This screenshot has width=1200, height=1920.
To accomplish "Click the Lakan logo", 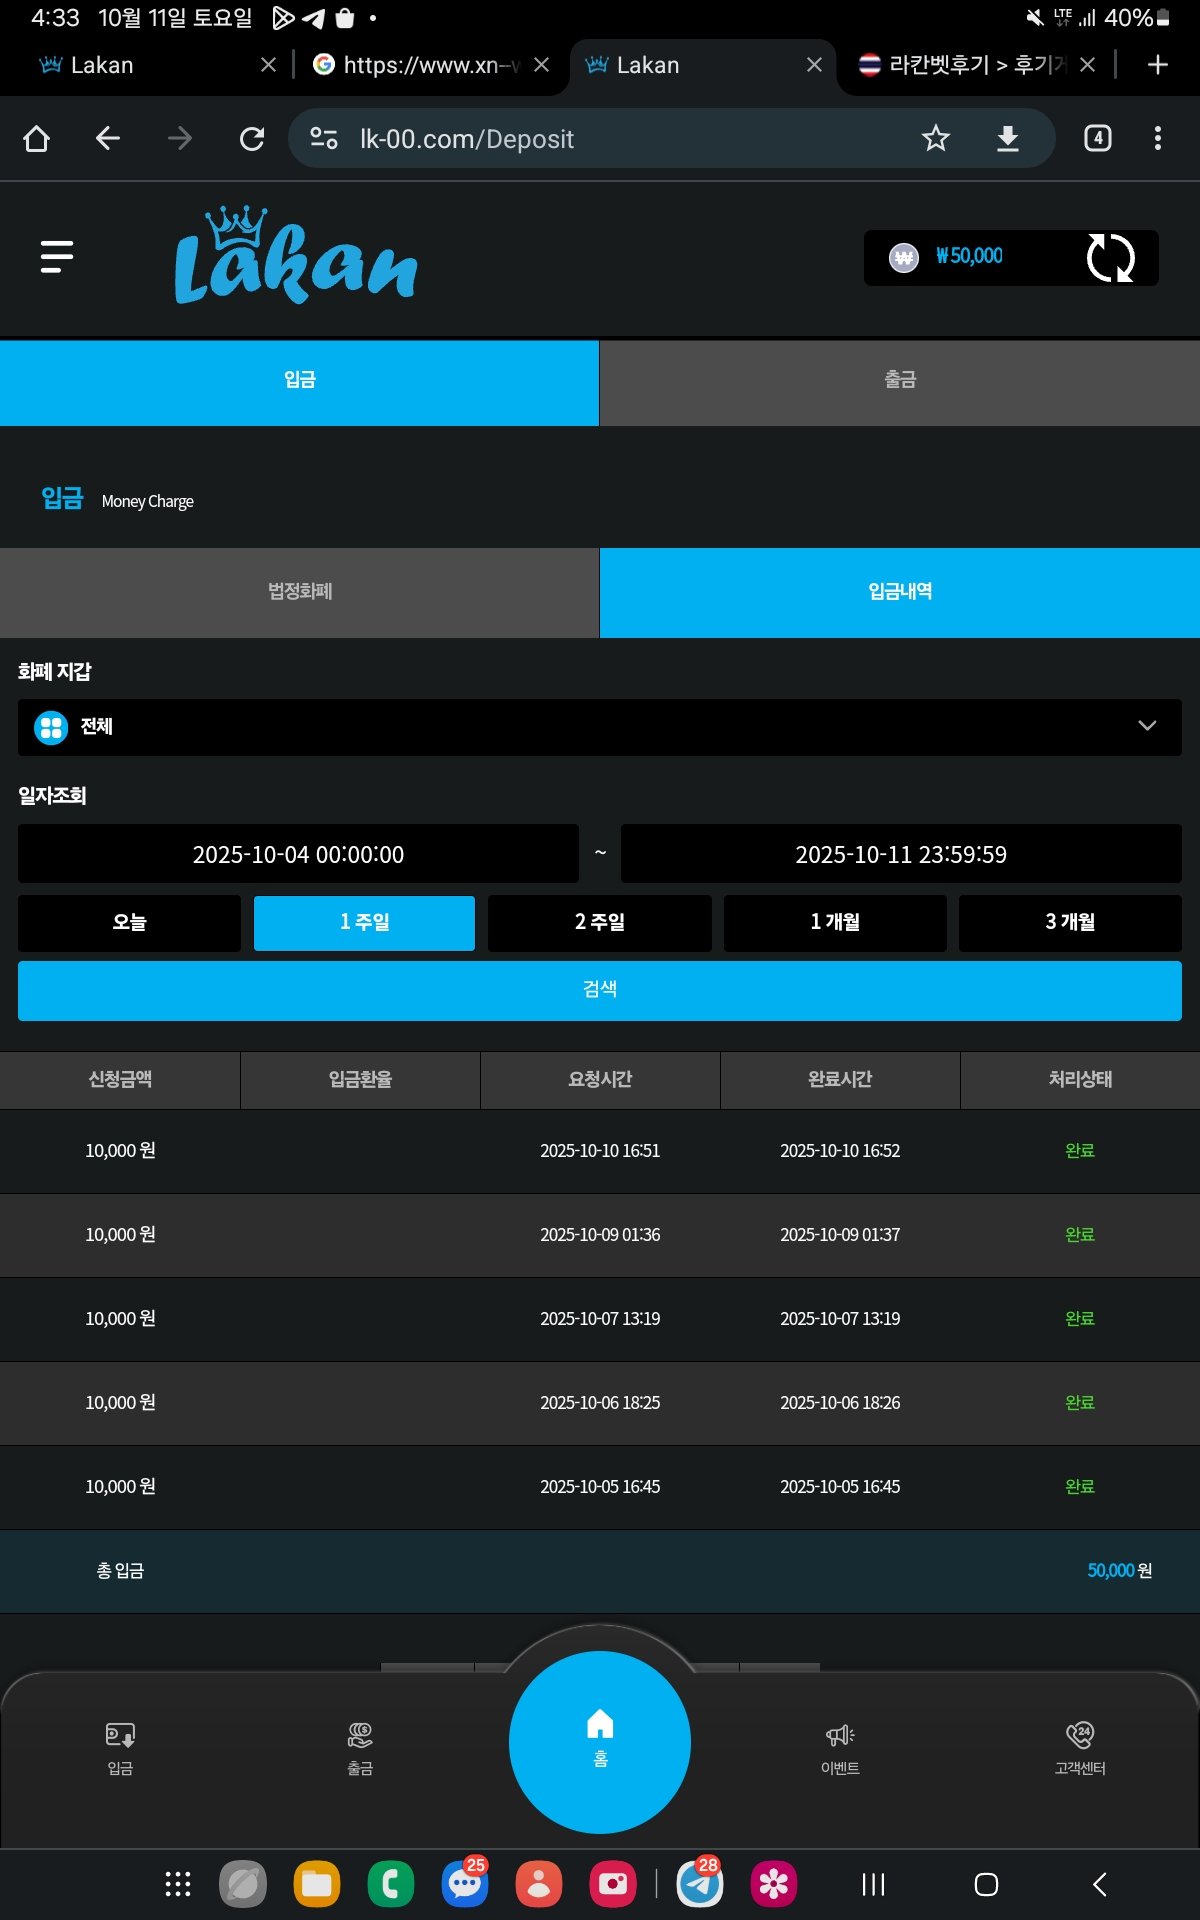I will 296,257.
